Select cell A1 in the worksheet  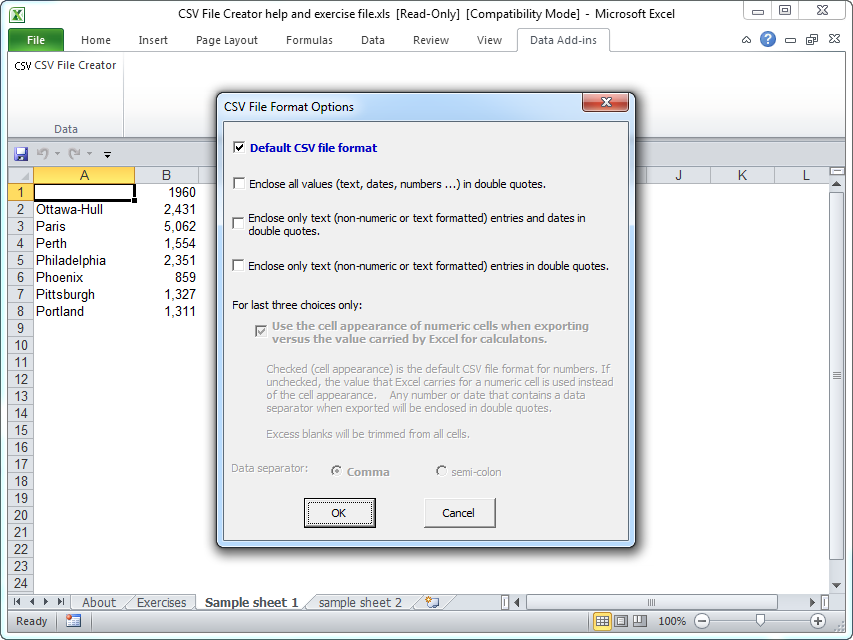[84, 192]
